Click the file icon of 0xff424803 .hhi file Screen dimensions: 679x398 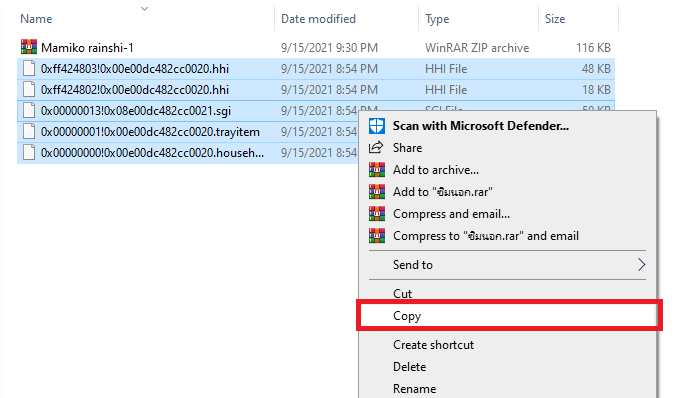(29, 68)
